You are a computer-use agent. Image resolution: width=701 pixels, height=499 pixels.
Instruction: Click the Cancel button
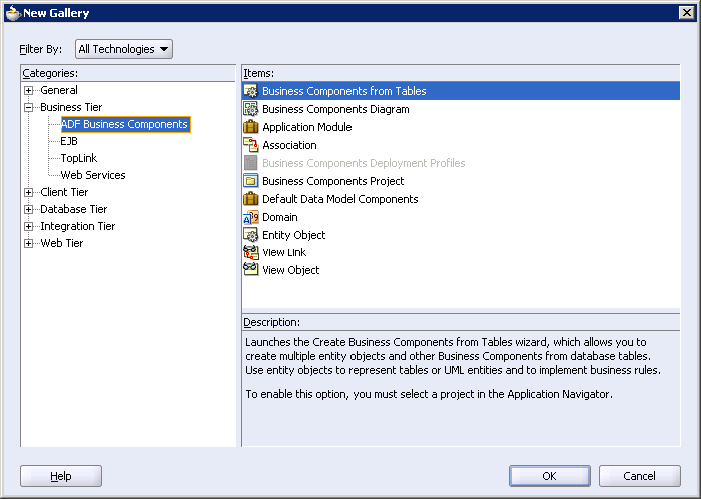pos(640,476)
